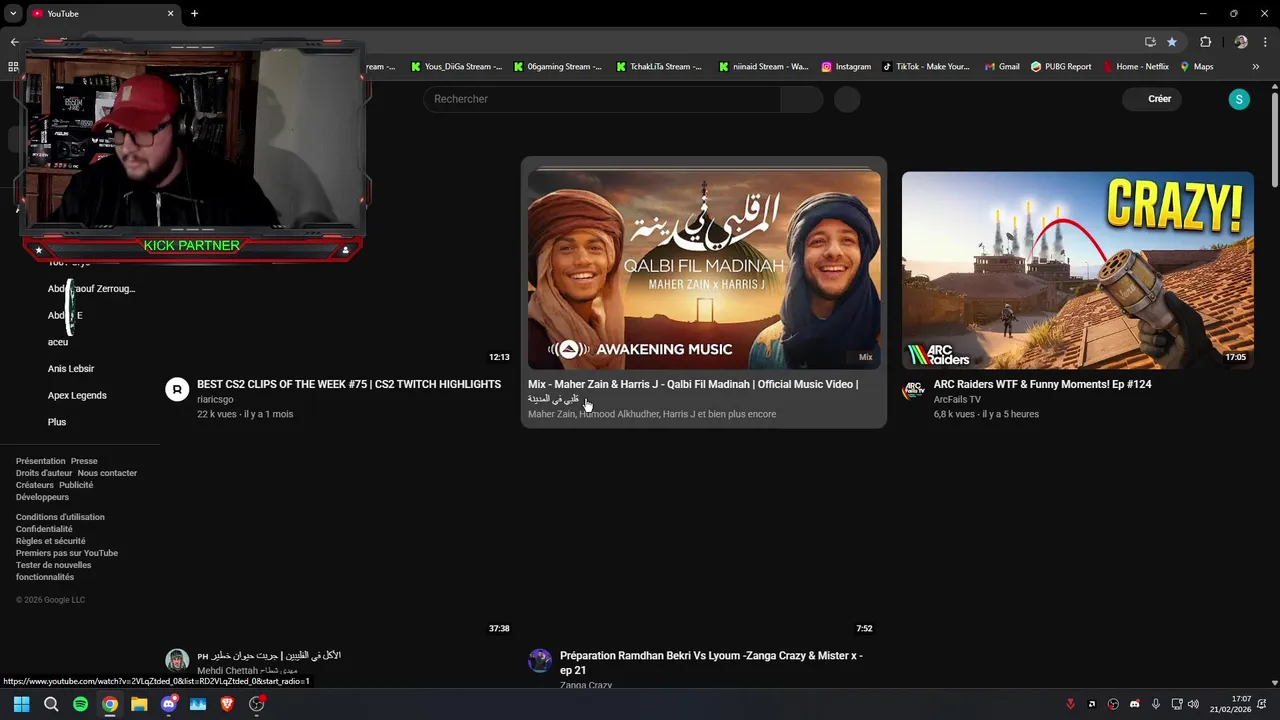Viewport: 1280px width, 720px height.
Task: Open the ArcFails TV channel name
Action: coord(957,399)
